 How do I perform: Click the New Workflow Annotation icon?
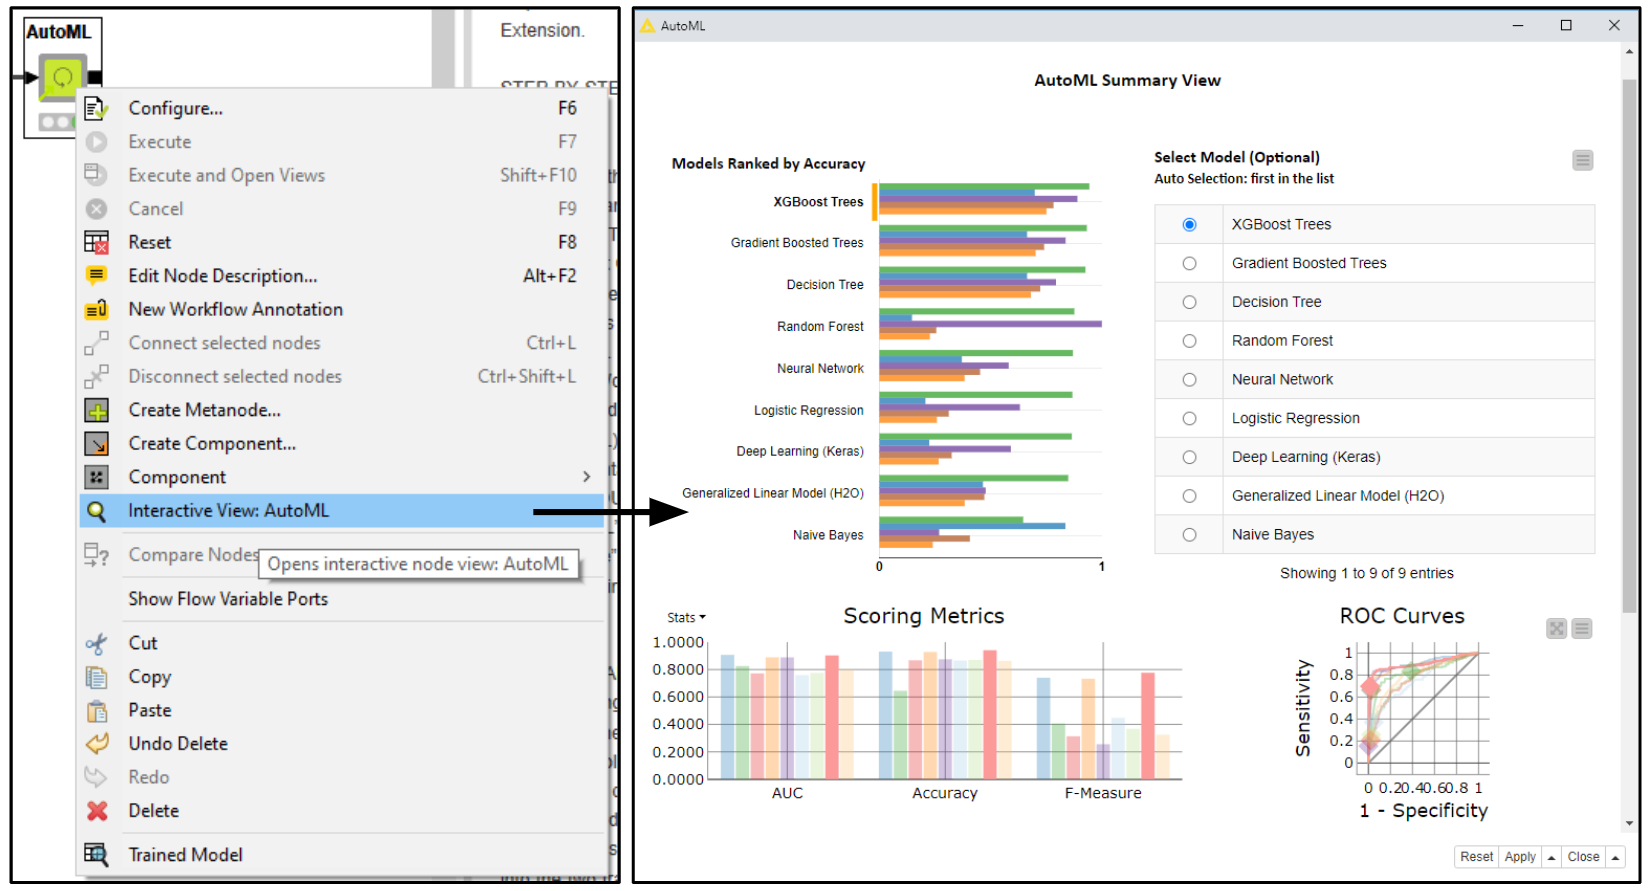[x=96, y=310]
